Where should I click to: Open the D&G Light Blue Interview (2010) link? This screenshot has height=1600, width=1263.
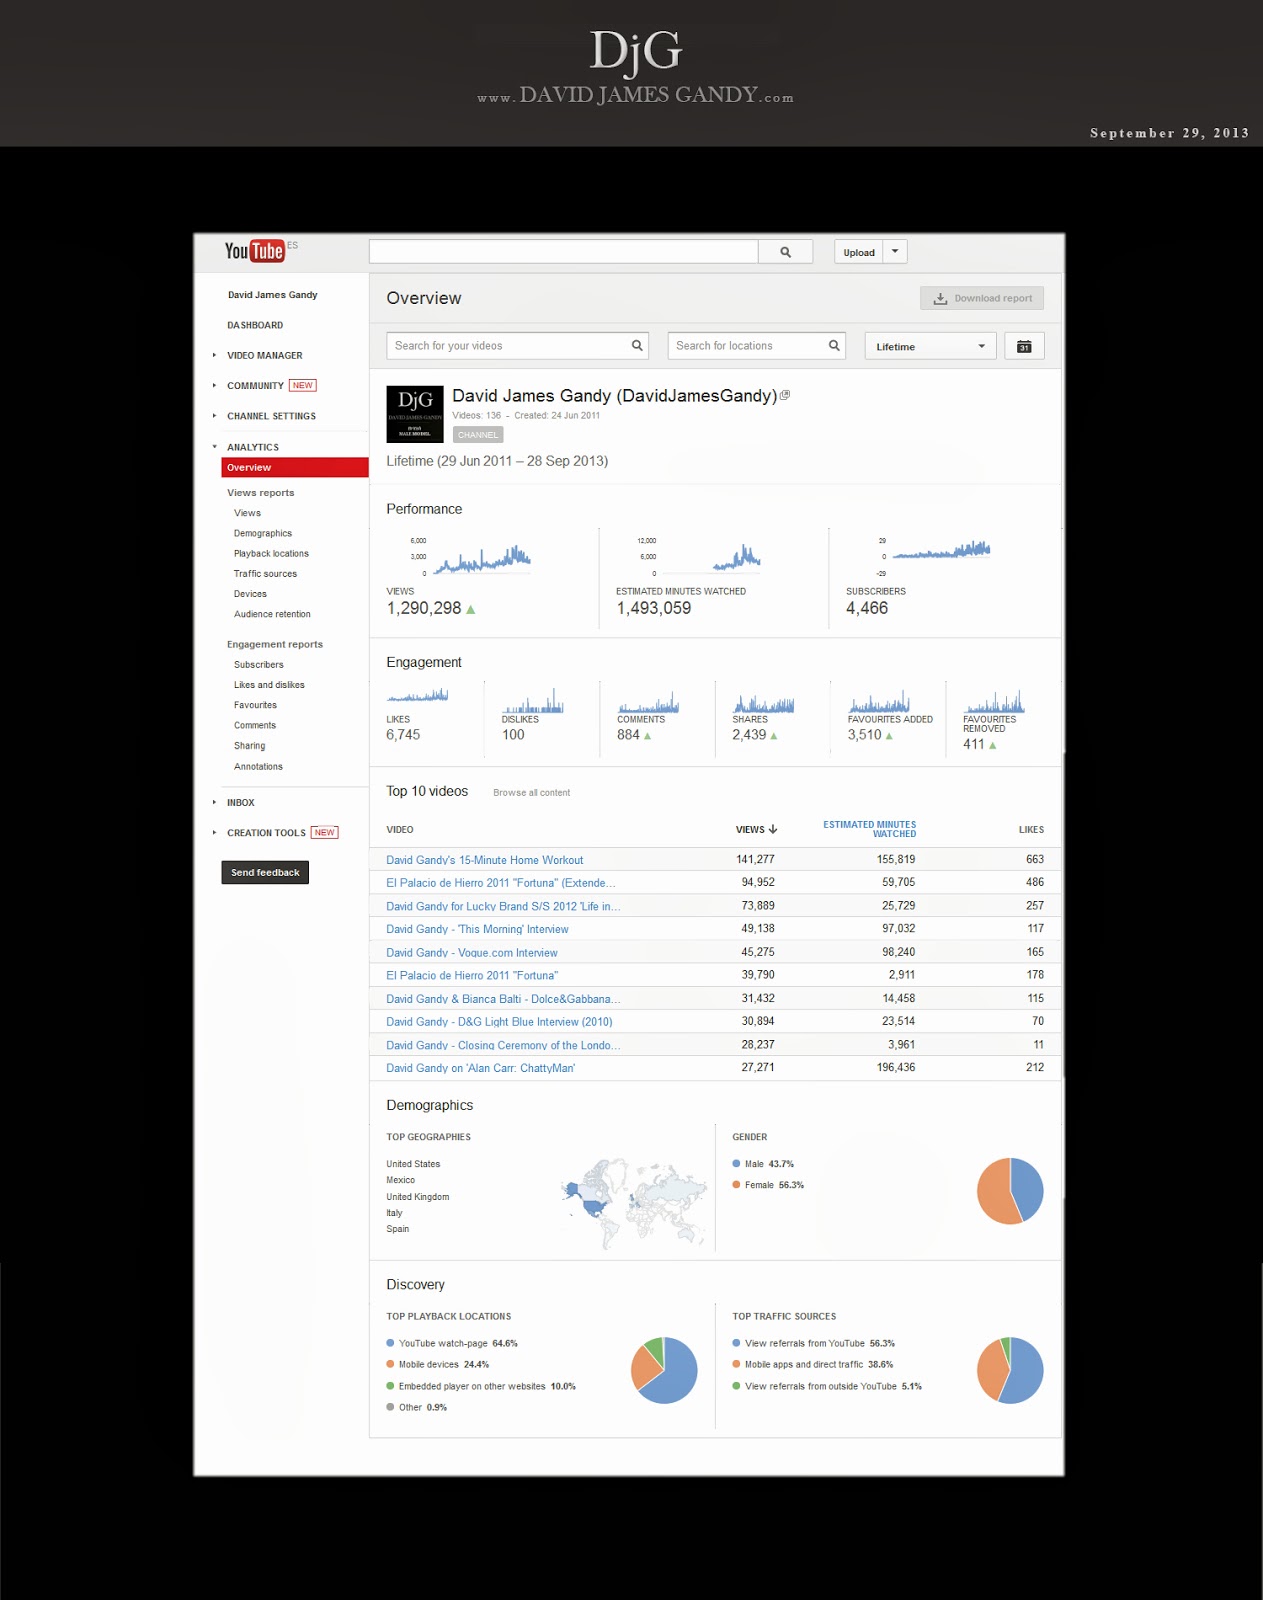click(499, 1022)
